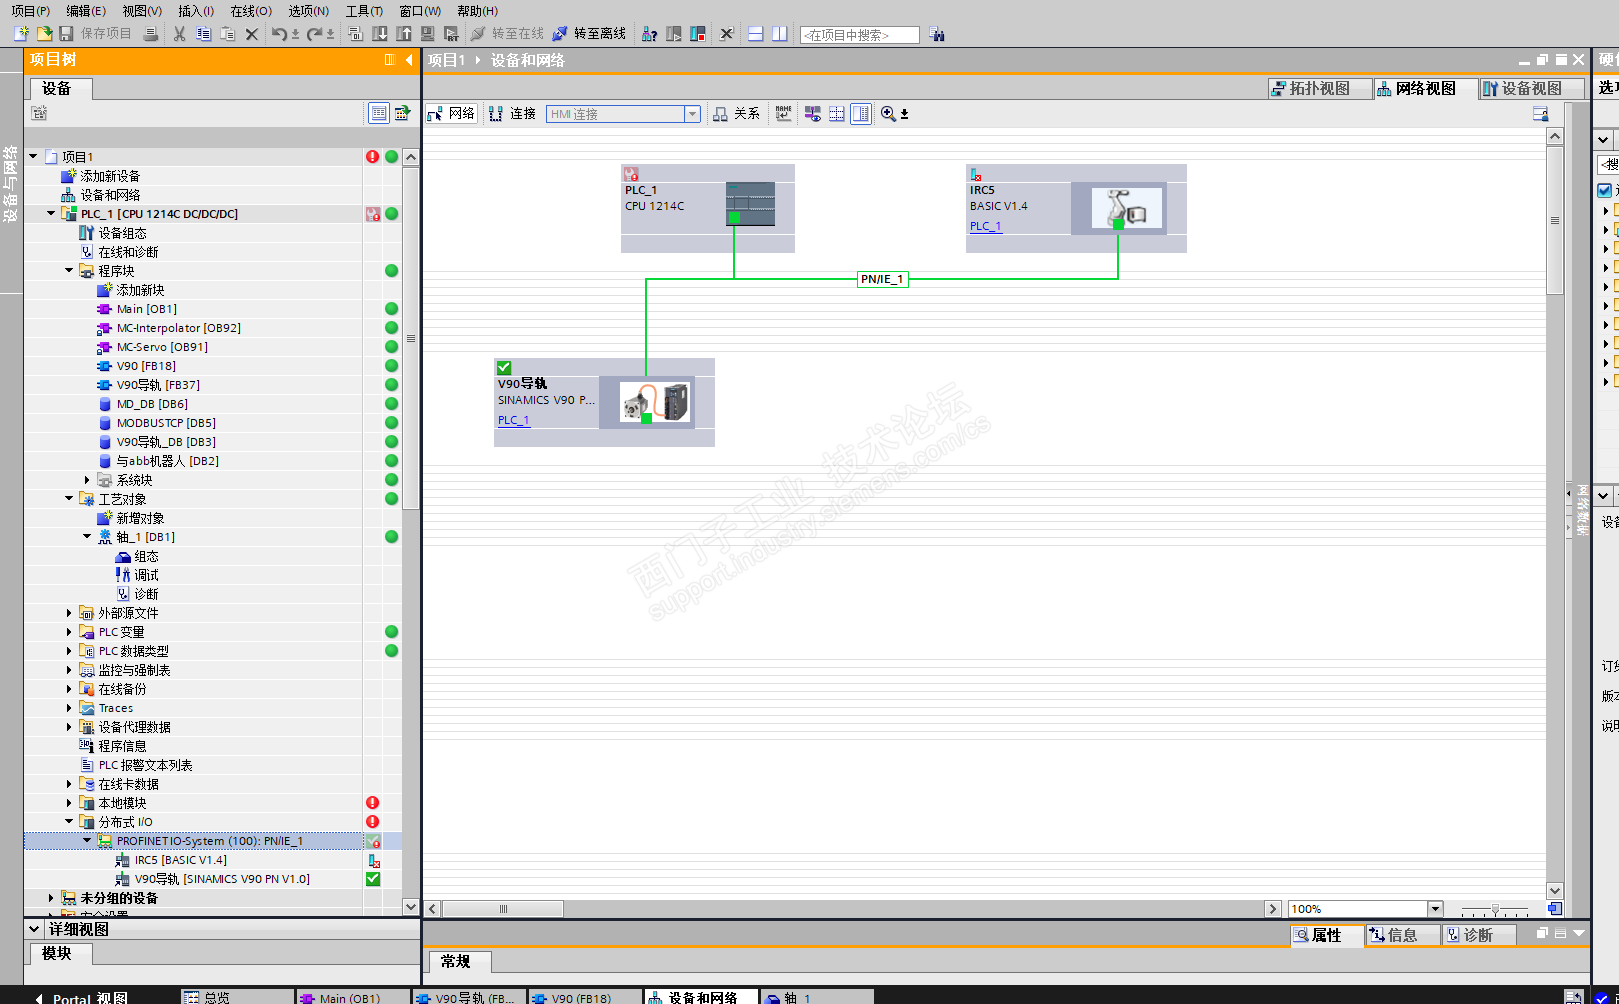Copy selection using the copy icon

pos(203,34)
